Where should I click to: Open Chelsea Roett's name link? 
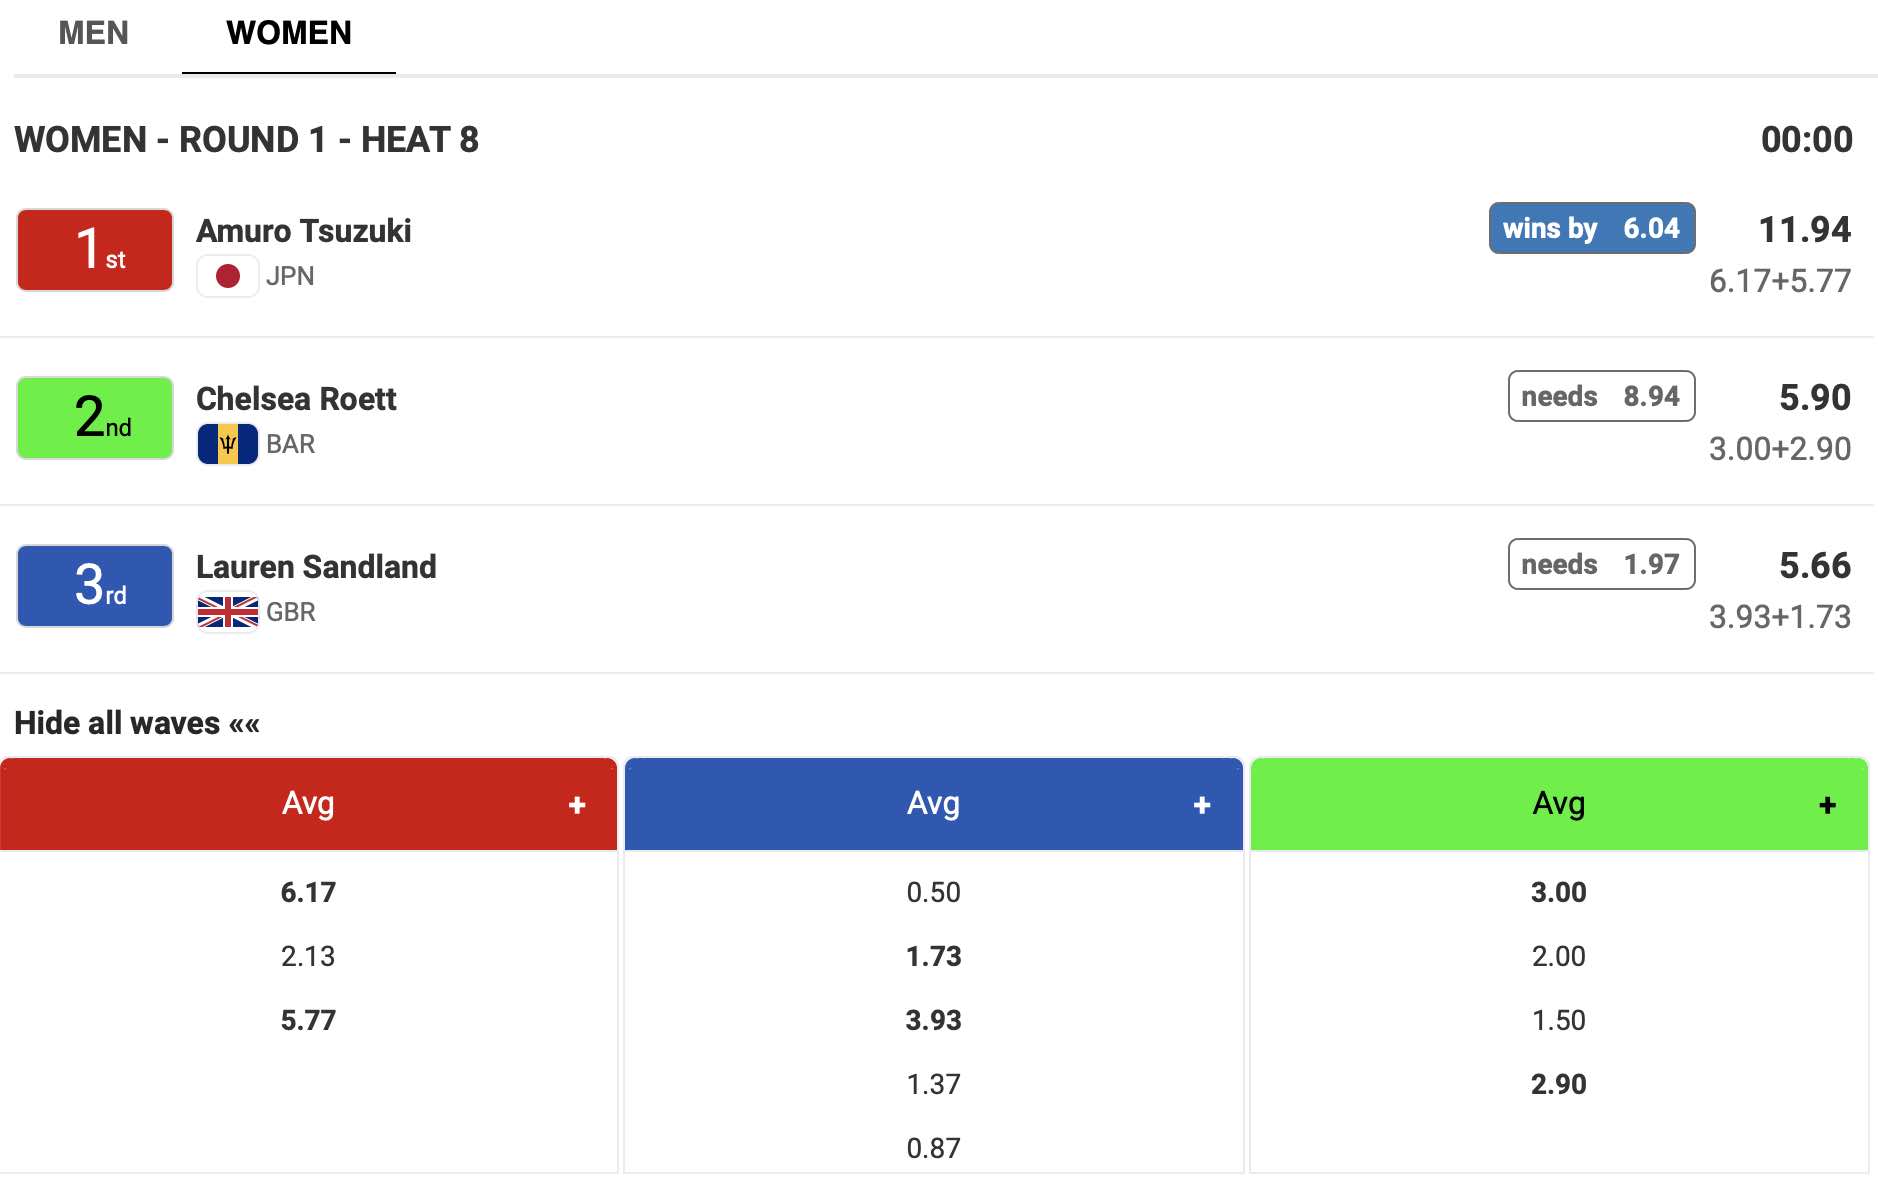tap(296, 399)
